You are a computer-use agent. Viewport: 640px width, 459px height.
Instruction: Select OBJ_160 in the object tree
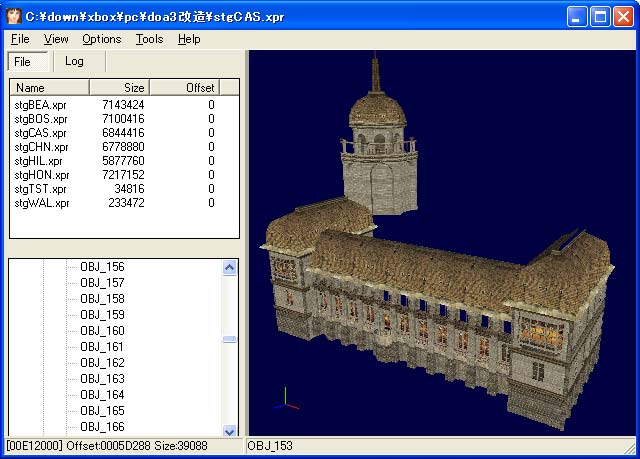click(x=102, y=331)
